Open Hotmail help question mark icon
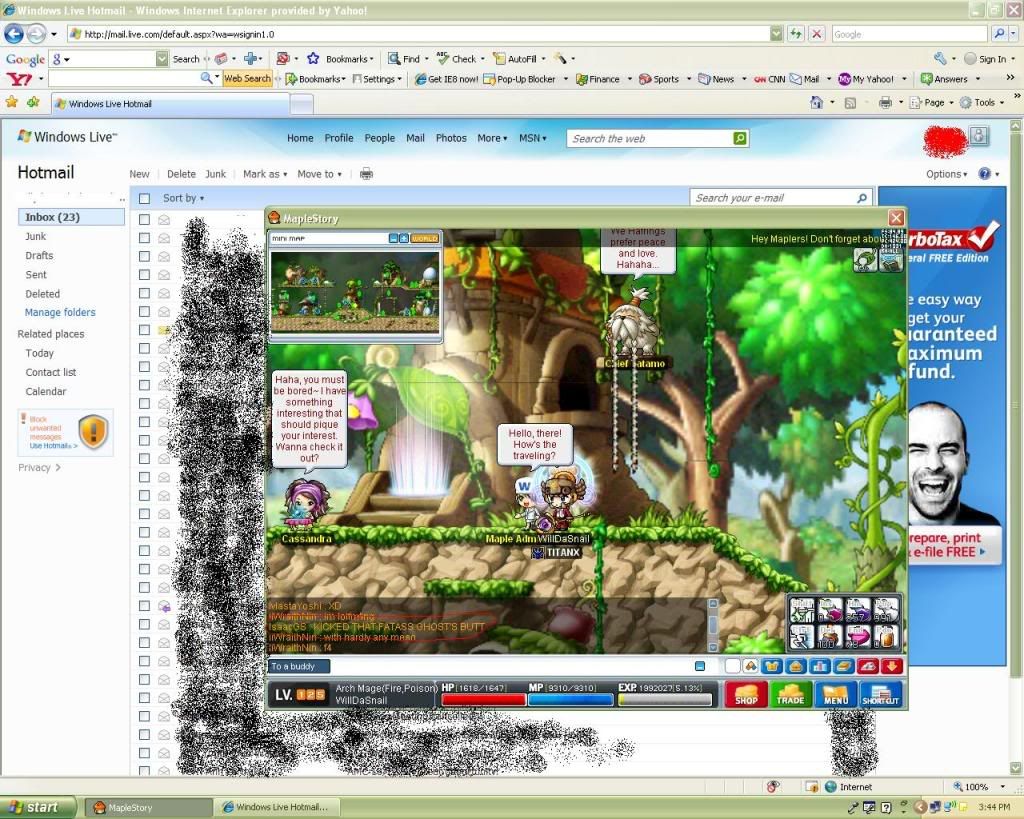This screenshot has height=819, width=1024. [x=985, y=174]
